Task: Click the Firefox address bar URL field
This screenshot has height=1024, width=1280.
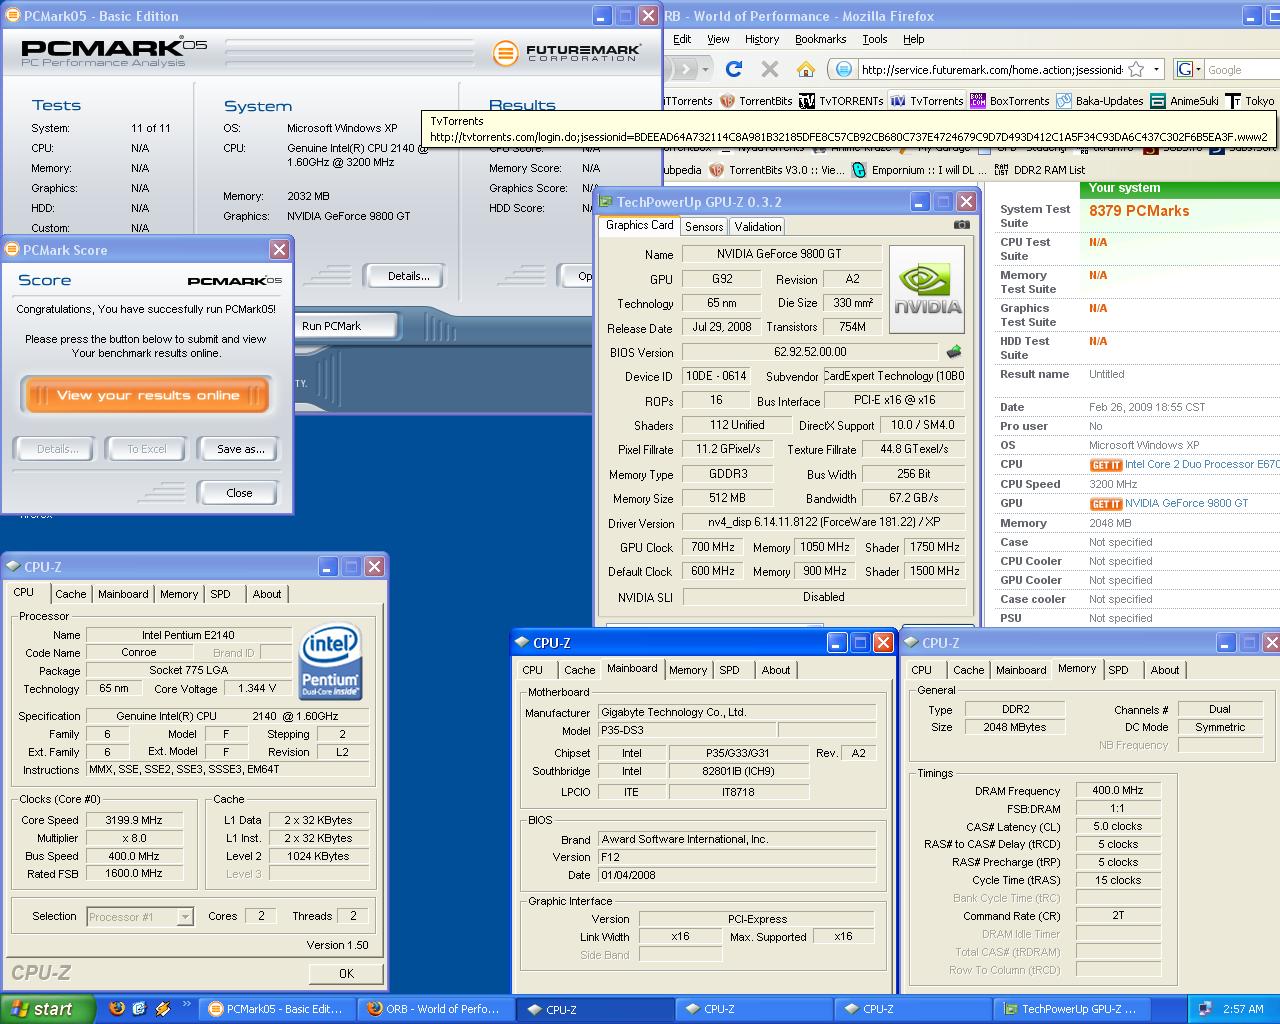Action: tap(990, 69)
